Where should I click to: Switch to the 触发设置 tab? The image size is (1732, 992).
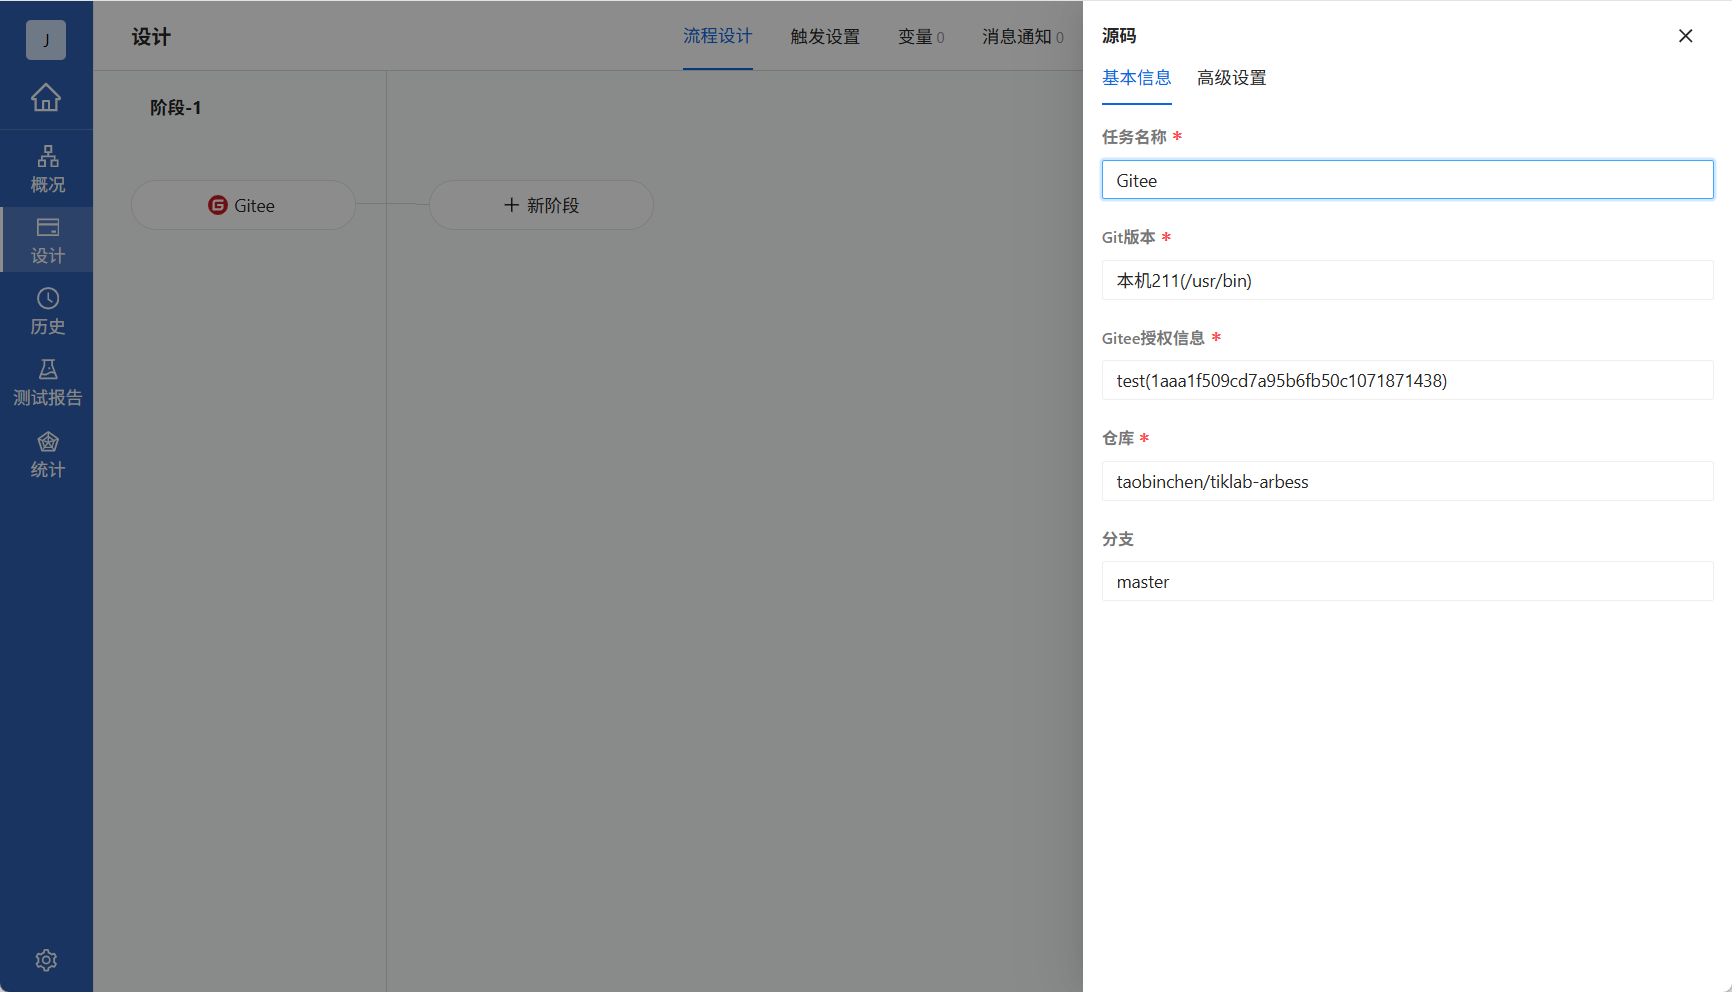[x=824, y=36]
